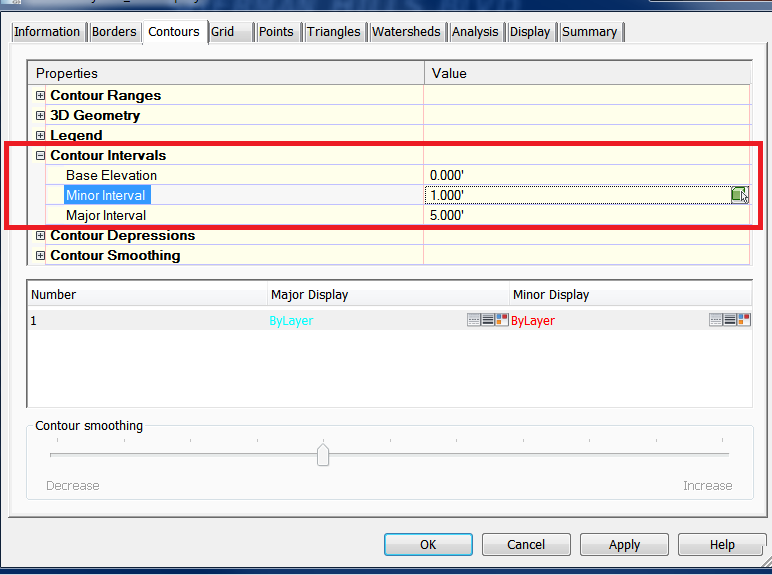Screen dimensions: 772x575
Task: Switch to the Information tab
Action: click(x=47, y=32)
